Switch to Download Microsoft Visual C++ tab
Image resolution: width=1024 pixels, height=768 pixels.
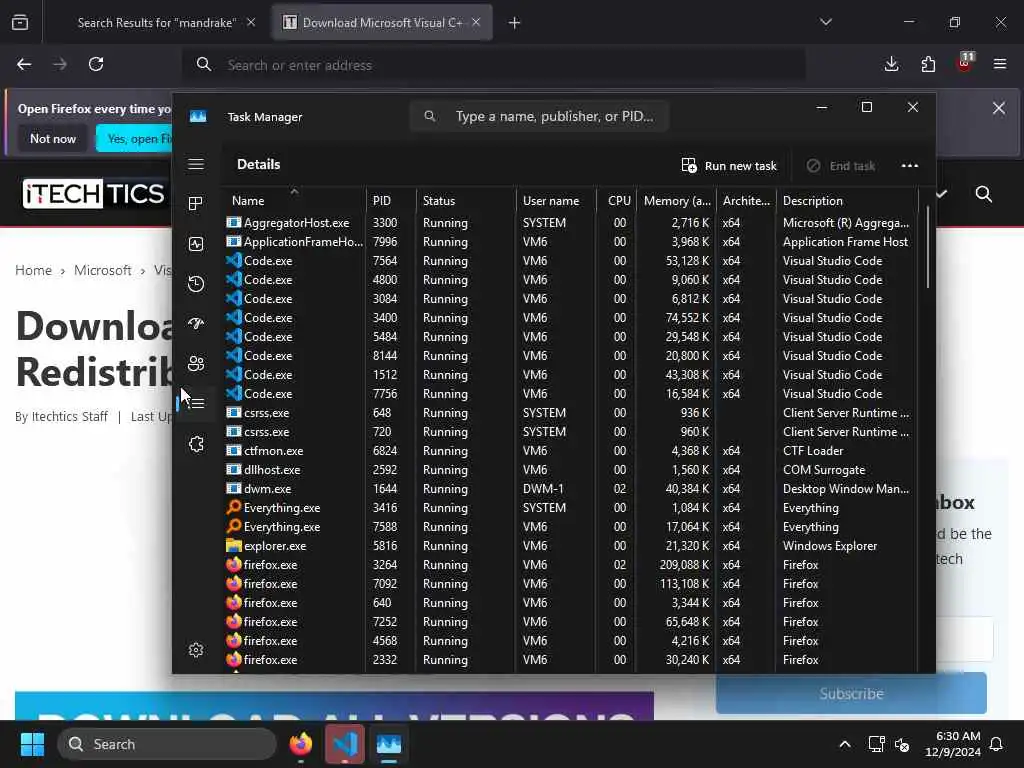pos(382,23)
